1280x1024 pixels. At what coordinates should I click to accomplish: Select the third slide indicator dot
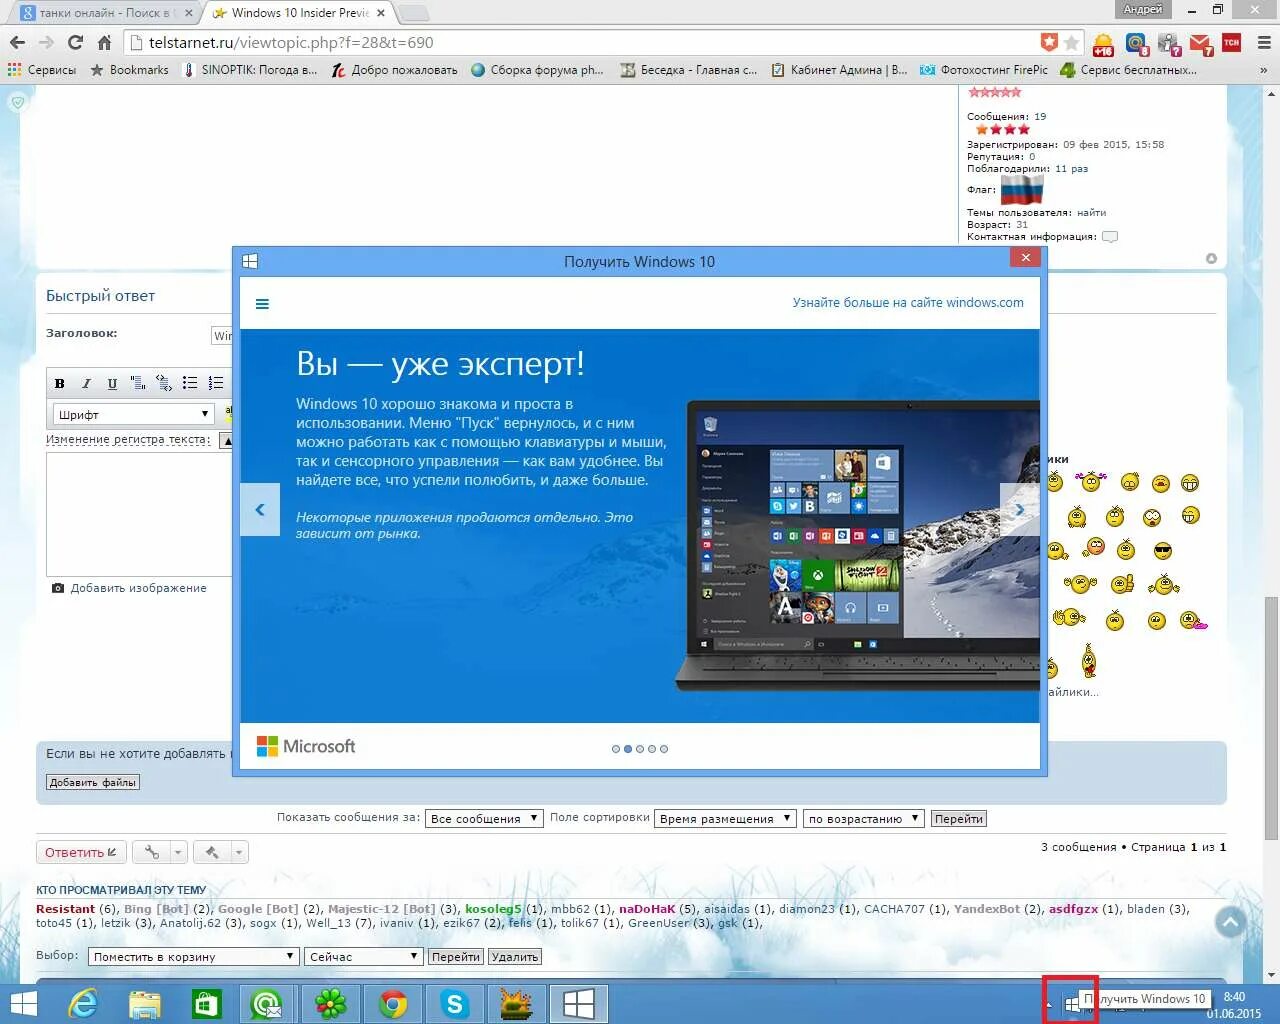tap(640, 749)
